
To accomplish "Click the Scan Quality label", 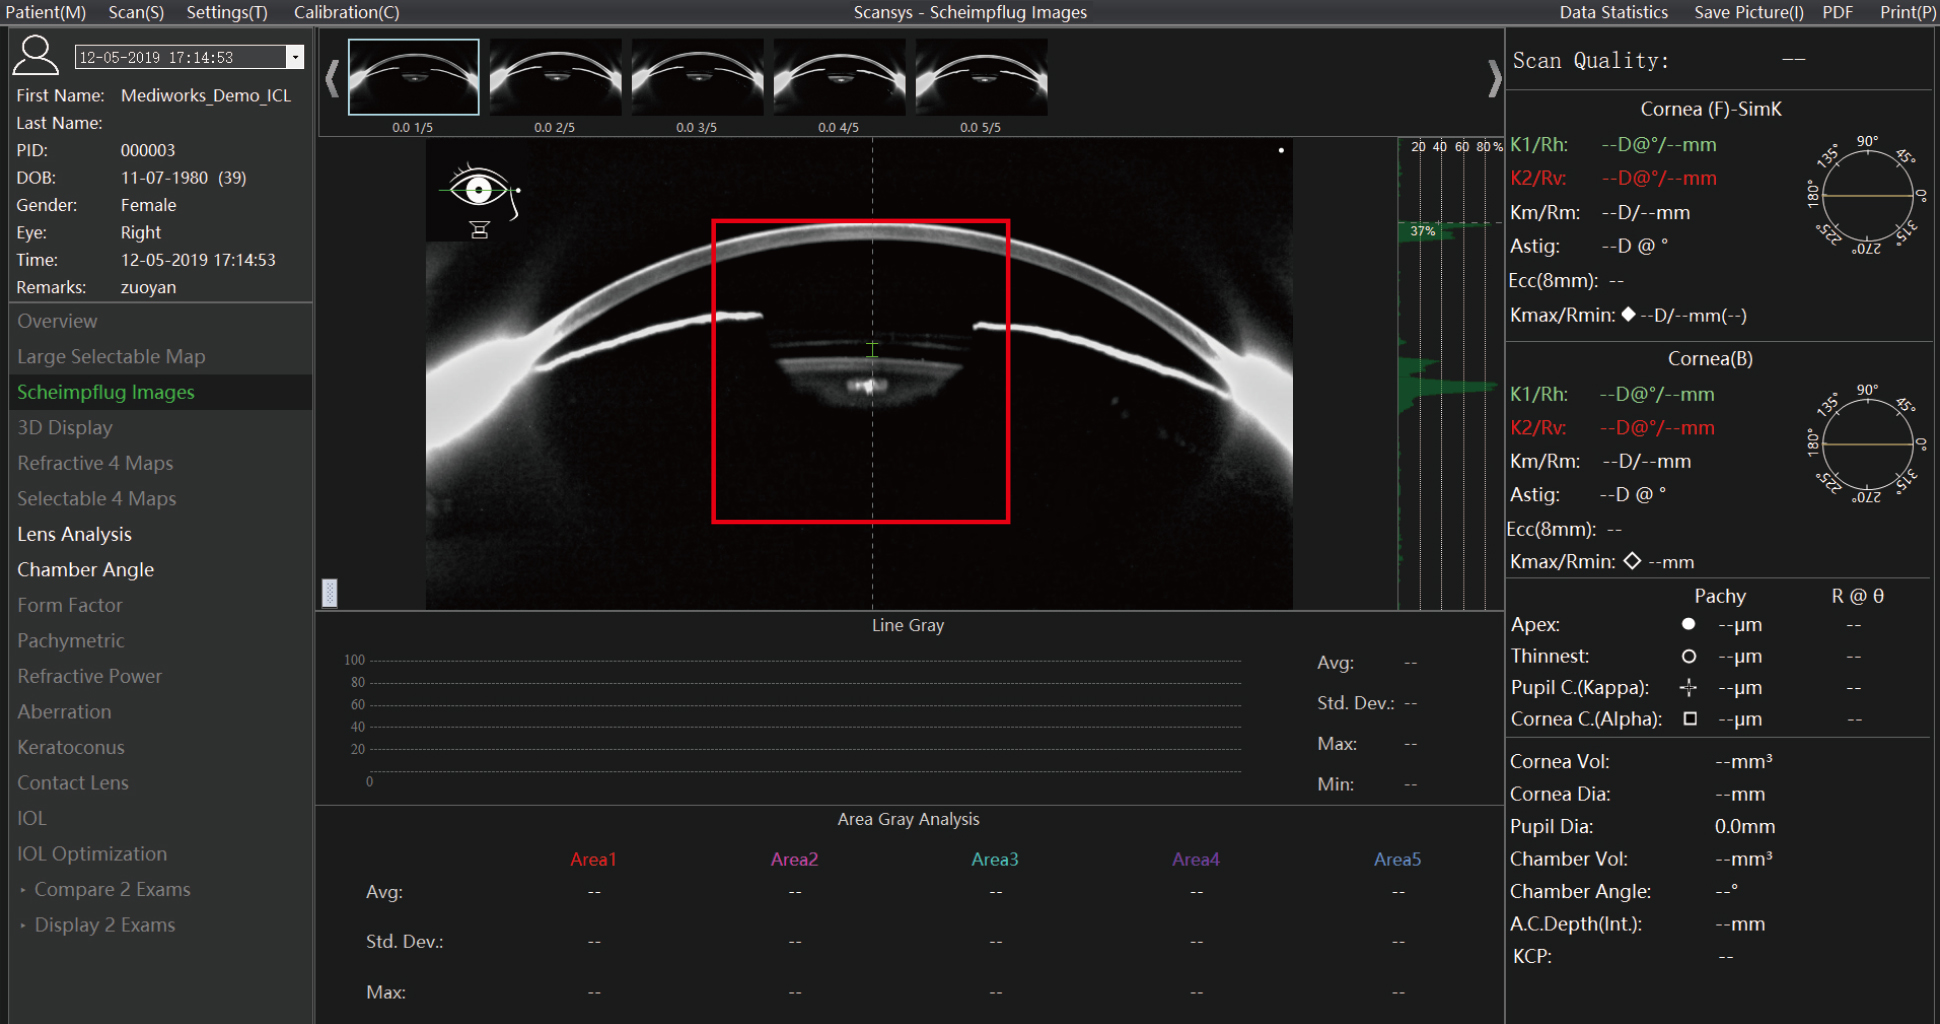I will coord(1590,61).
